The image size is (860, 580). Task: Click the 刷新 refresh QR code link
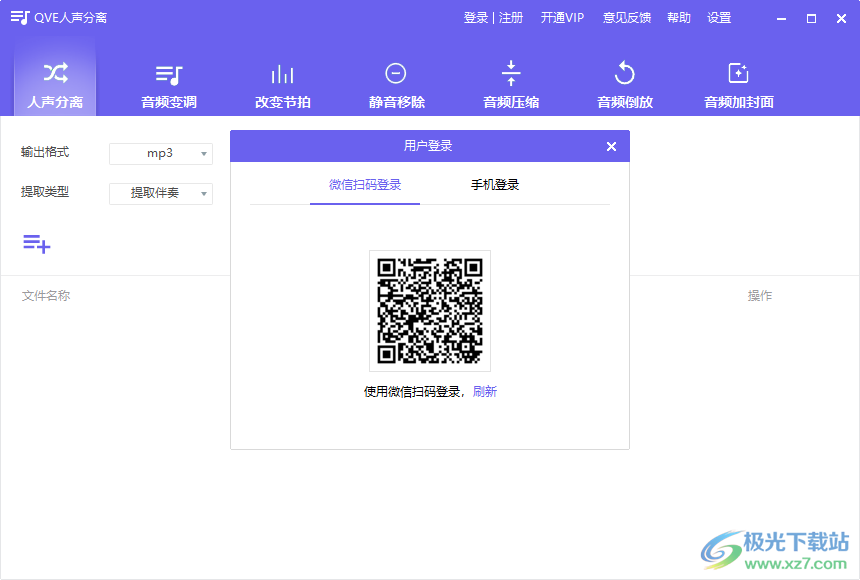tap(483, 391)
